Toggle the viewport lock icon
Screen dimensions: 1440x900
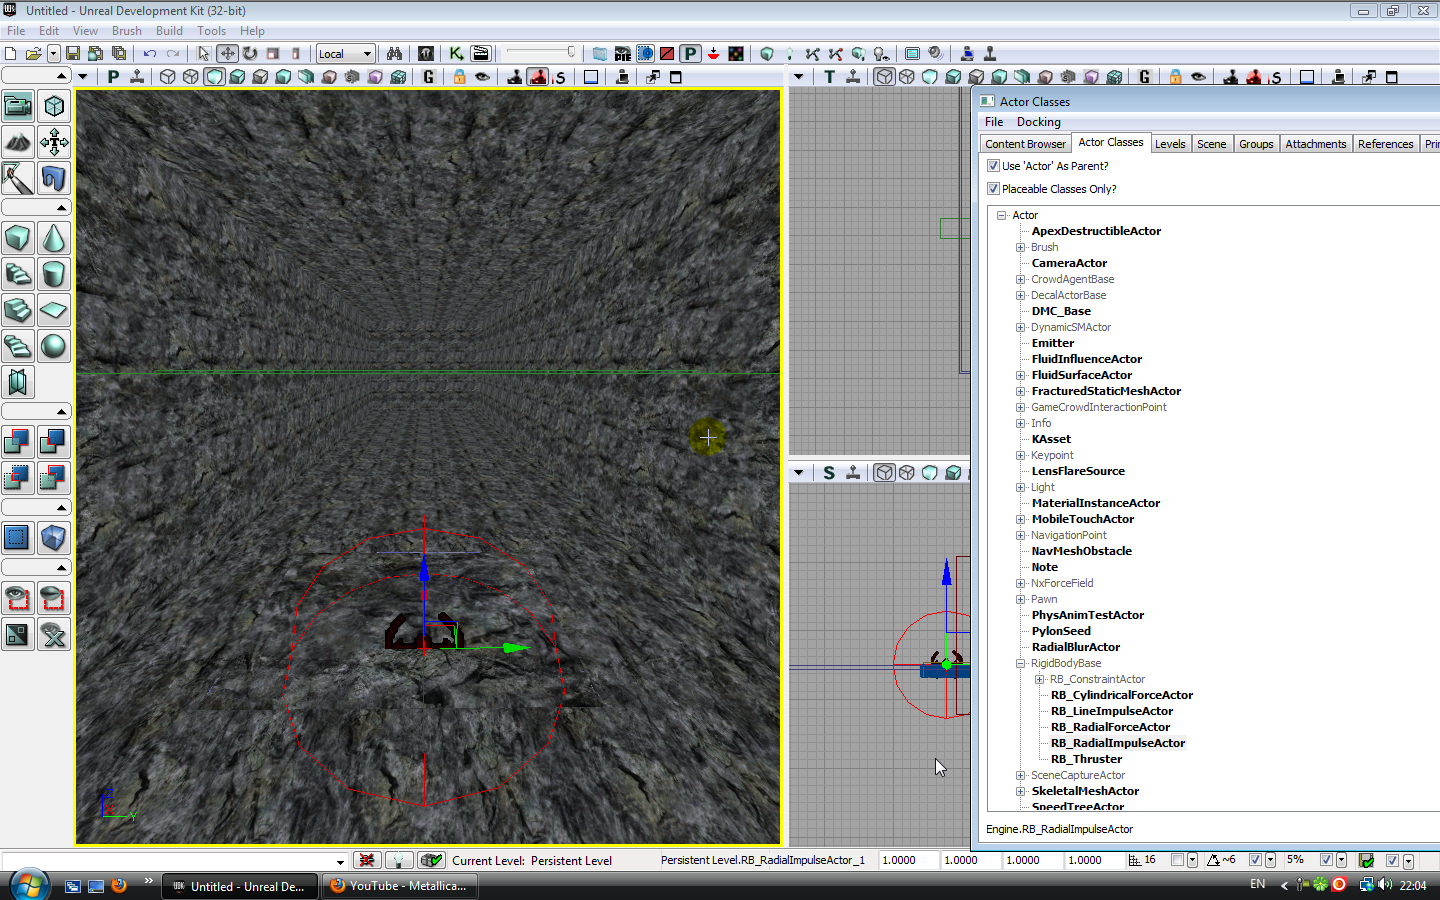(459, 77)
